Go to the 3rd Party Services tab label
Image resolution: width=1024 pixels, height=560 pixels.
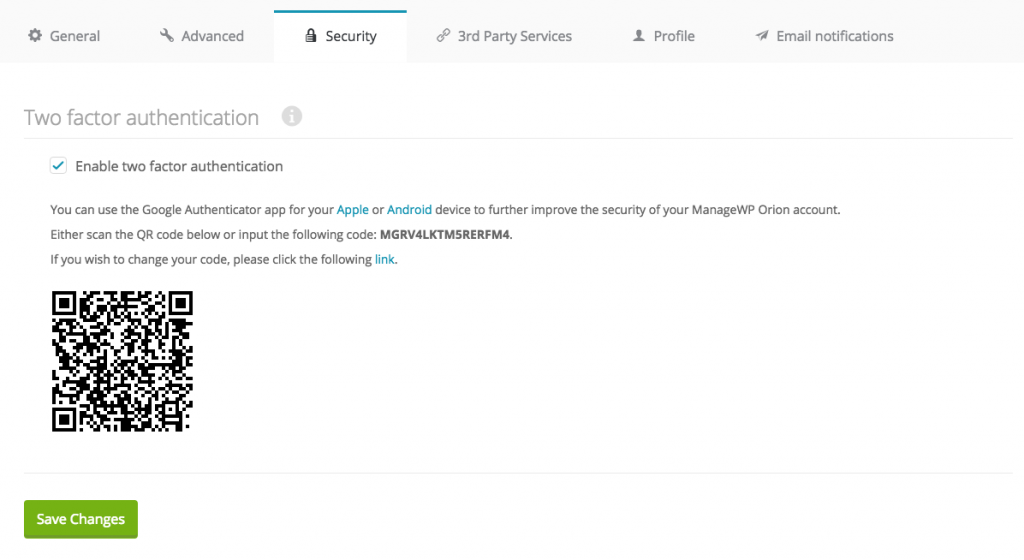point(514,36)
